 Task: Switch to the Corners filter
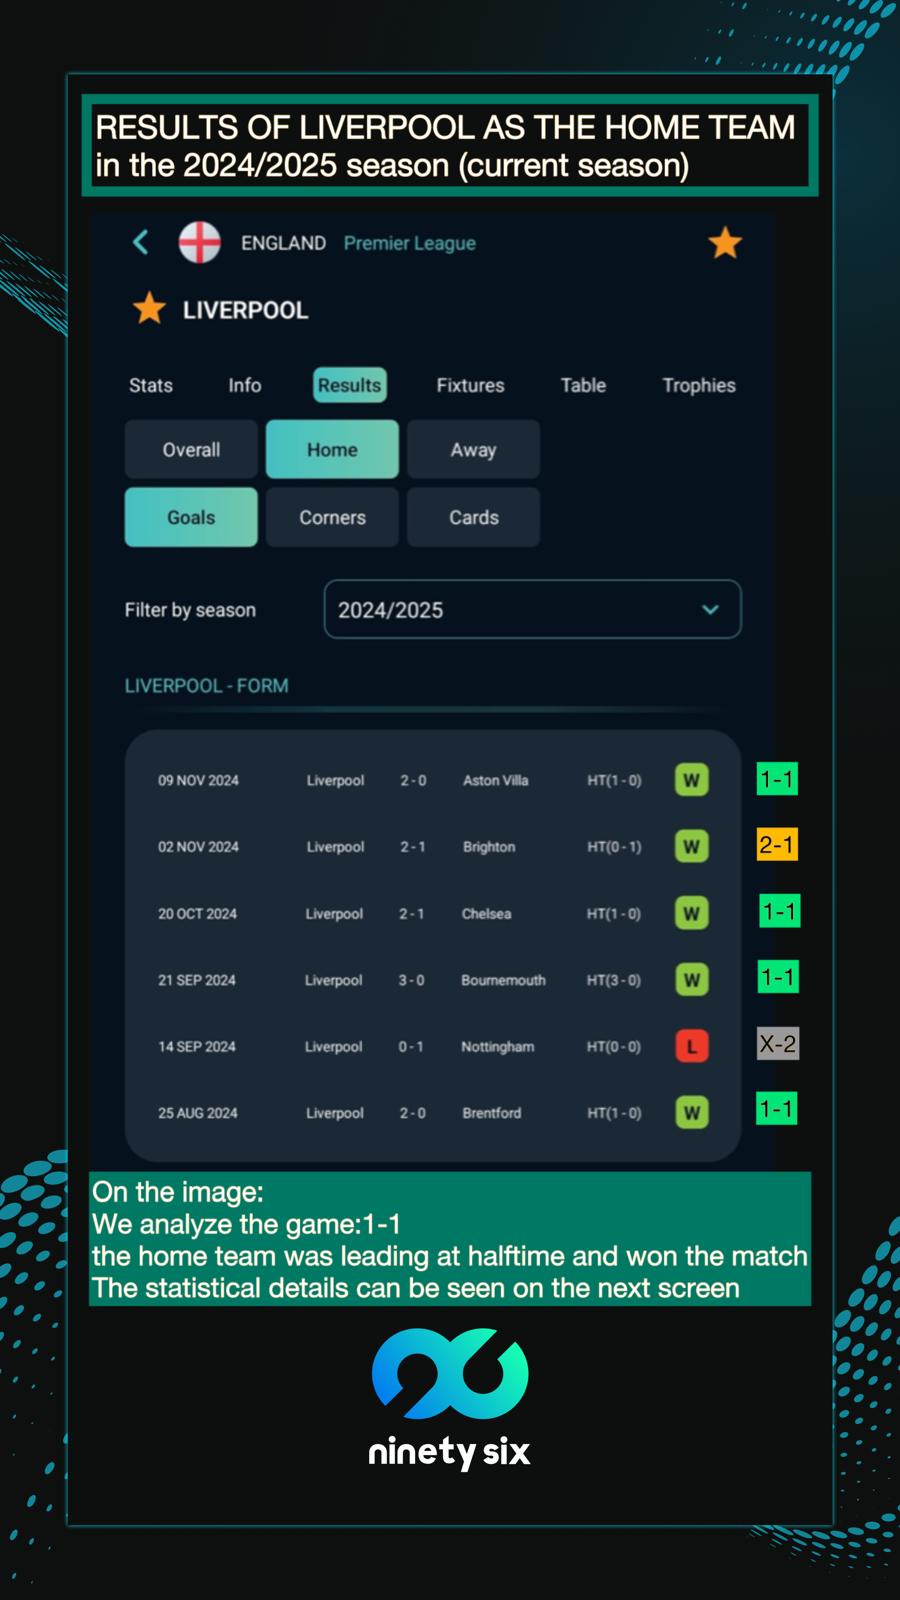click(332, 517)
